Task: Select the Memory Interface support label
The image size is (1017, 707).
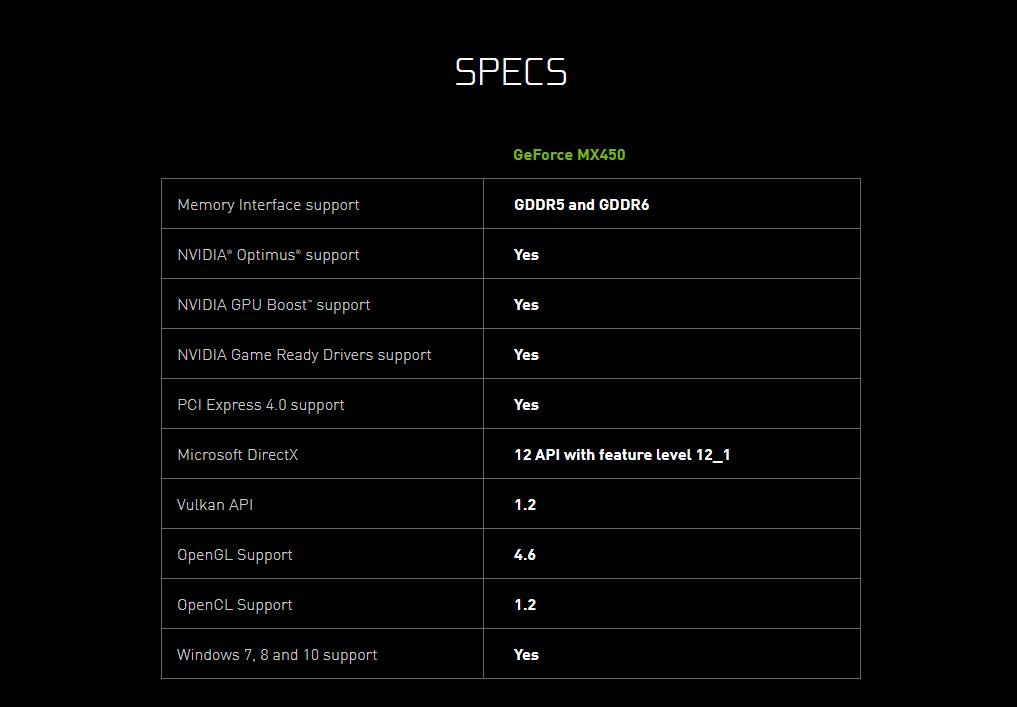Action: click(268, 205)
